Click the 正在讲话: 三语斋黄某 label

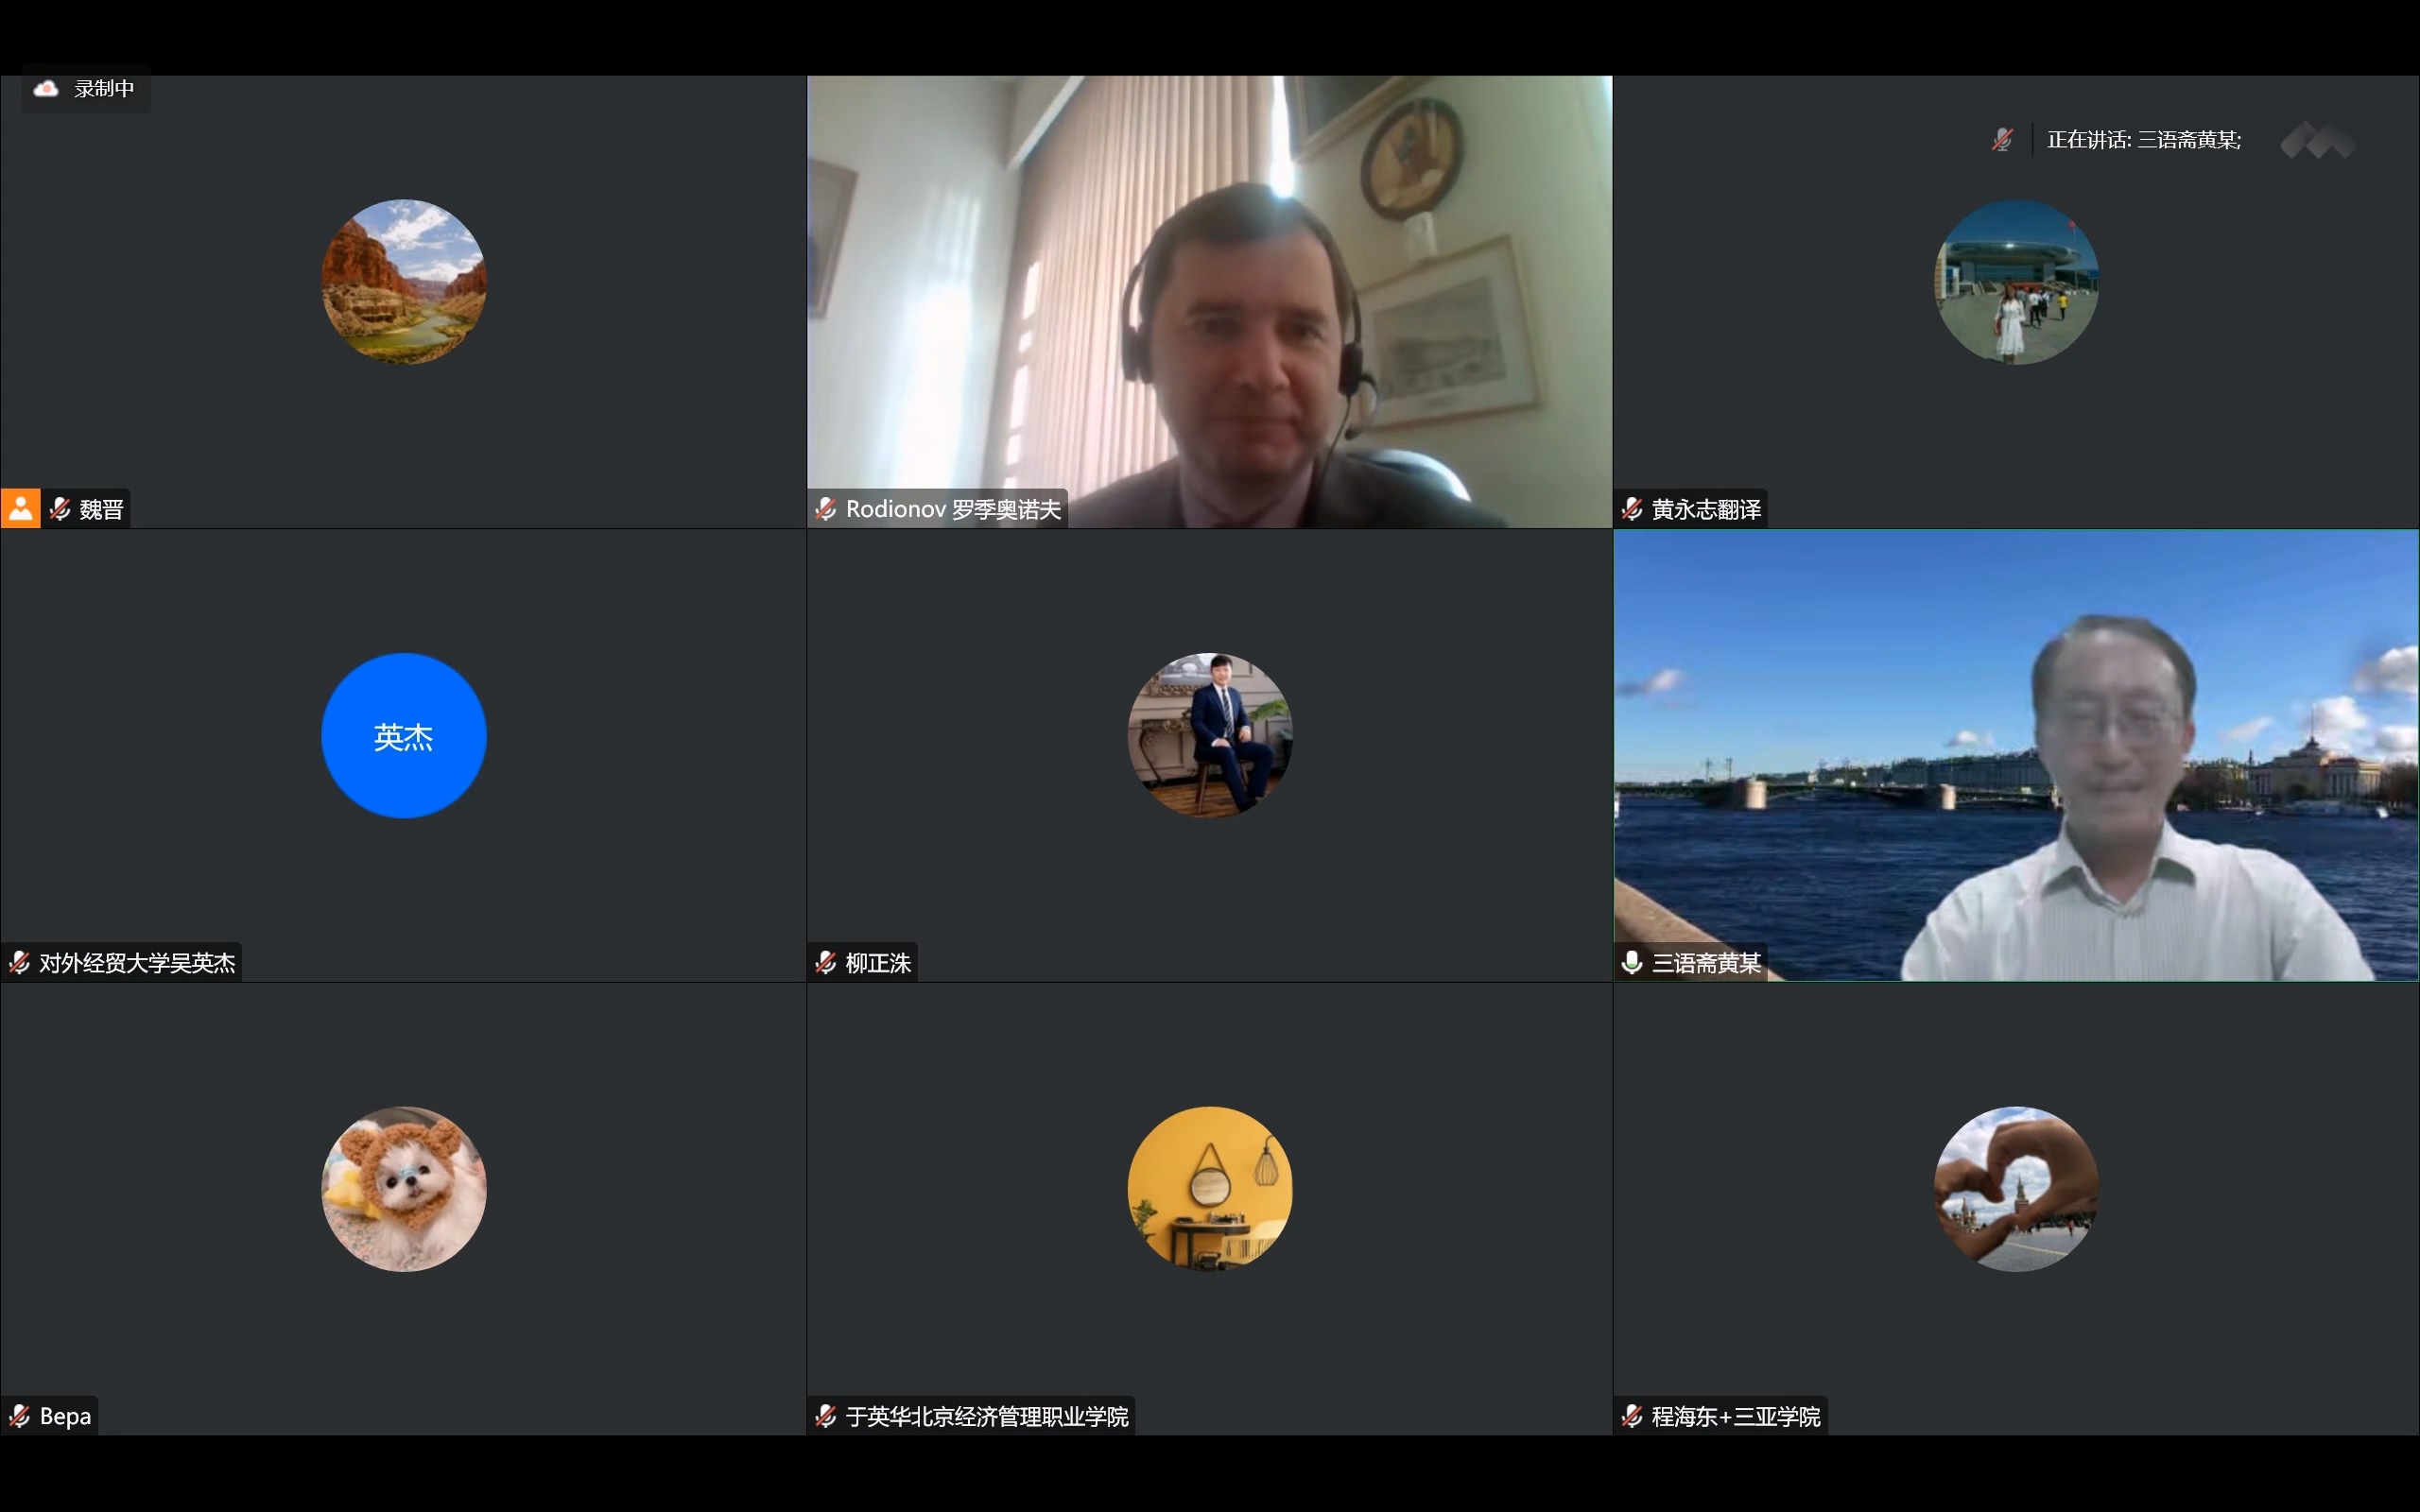click(2144, 140)
